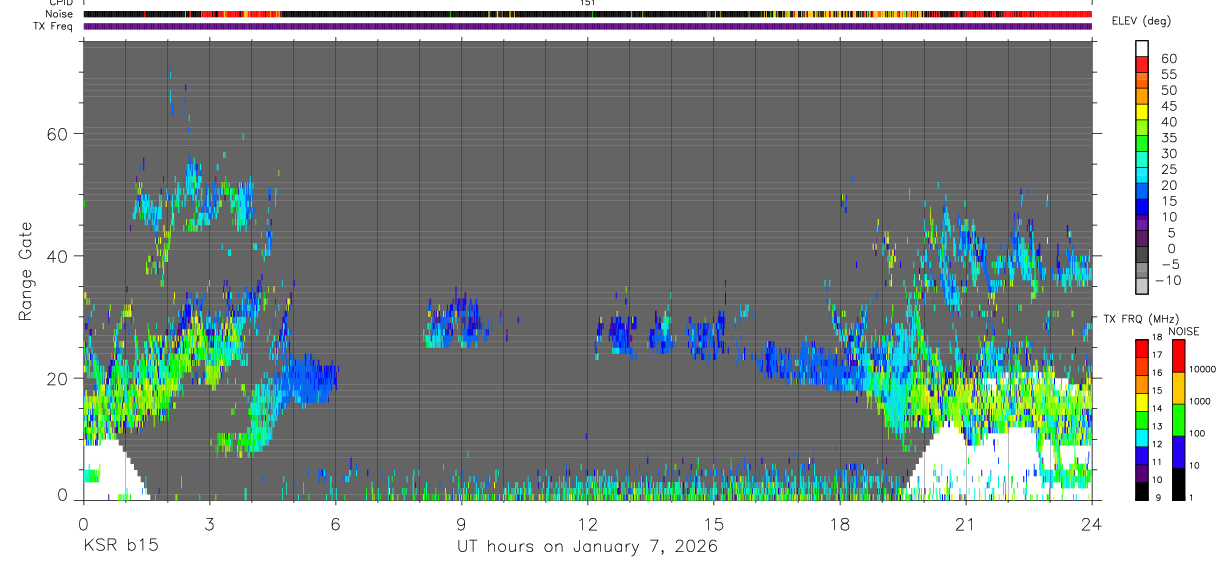The height and width of the screenshot is (567, 1228).
Task: Click the red 10000 noise level swatch
Action: 1178,356
